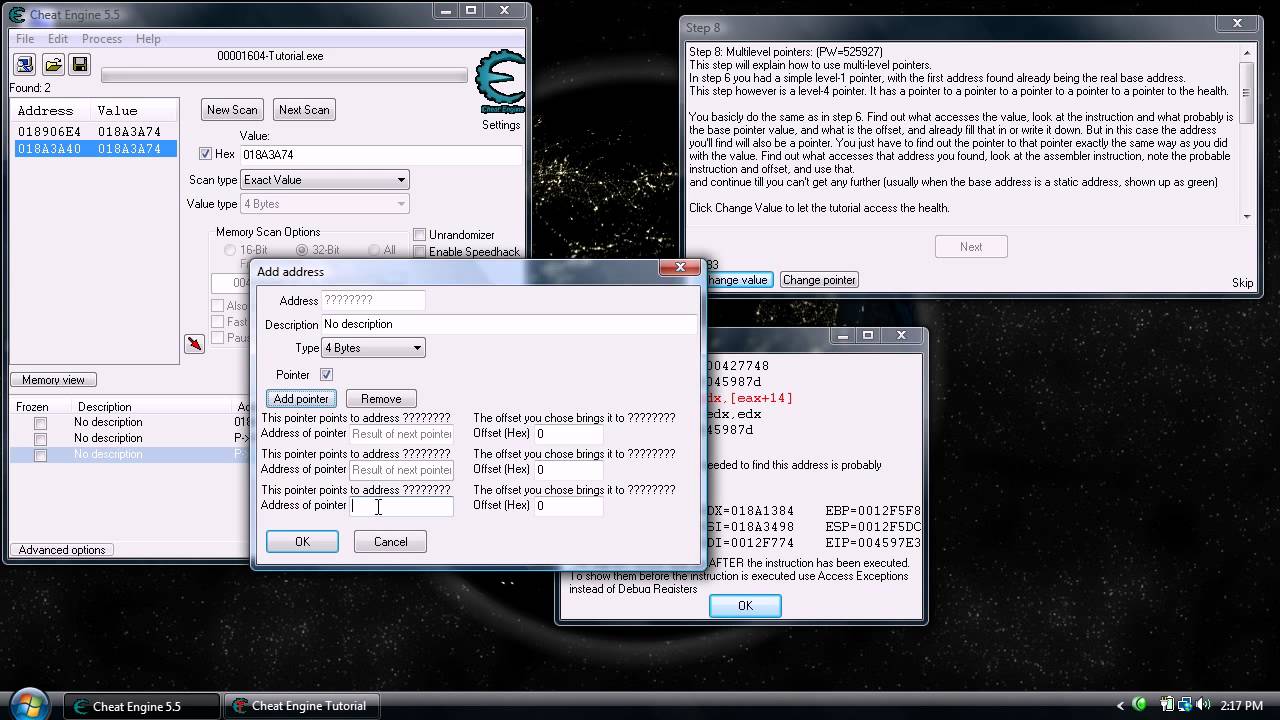1280x720 pixels.
Task: Click the Address column header
Action: click(x=52, y=111)
